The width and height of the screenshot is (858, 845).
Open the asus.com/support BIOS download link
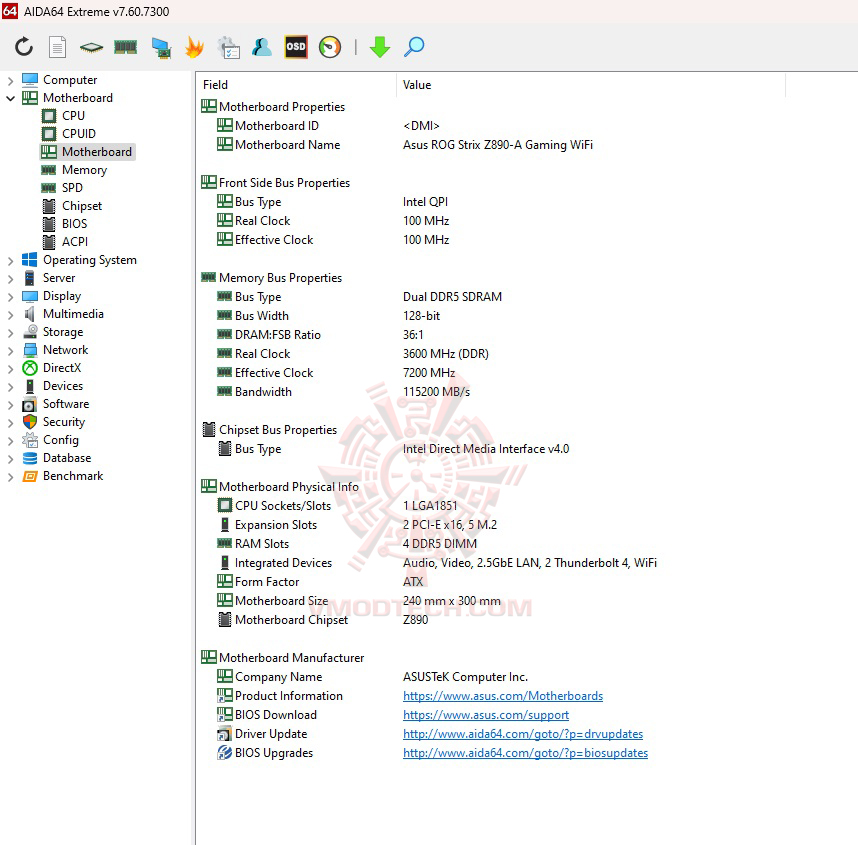[x=486, y=715]
